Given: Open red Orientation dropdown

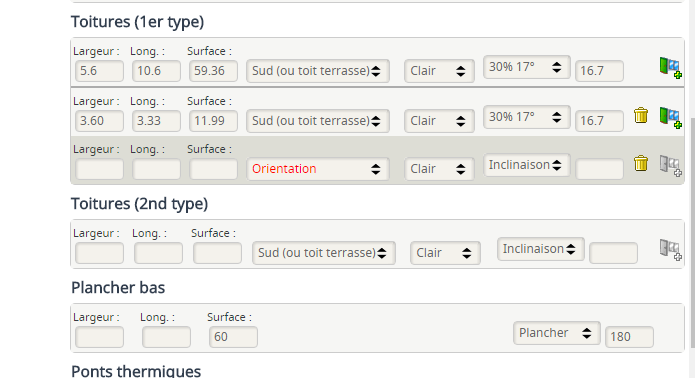Looking at the screenshot, I should point(318,169).
